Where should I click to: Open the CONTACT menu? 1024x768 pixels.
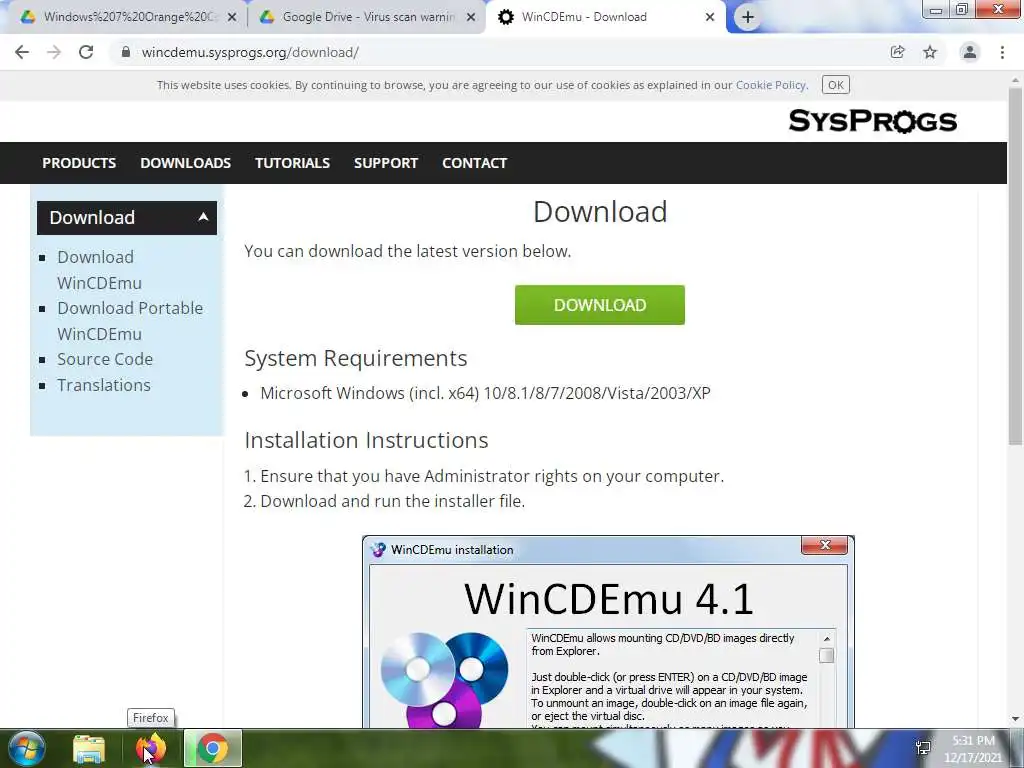(474, 163)
